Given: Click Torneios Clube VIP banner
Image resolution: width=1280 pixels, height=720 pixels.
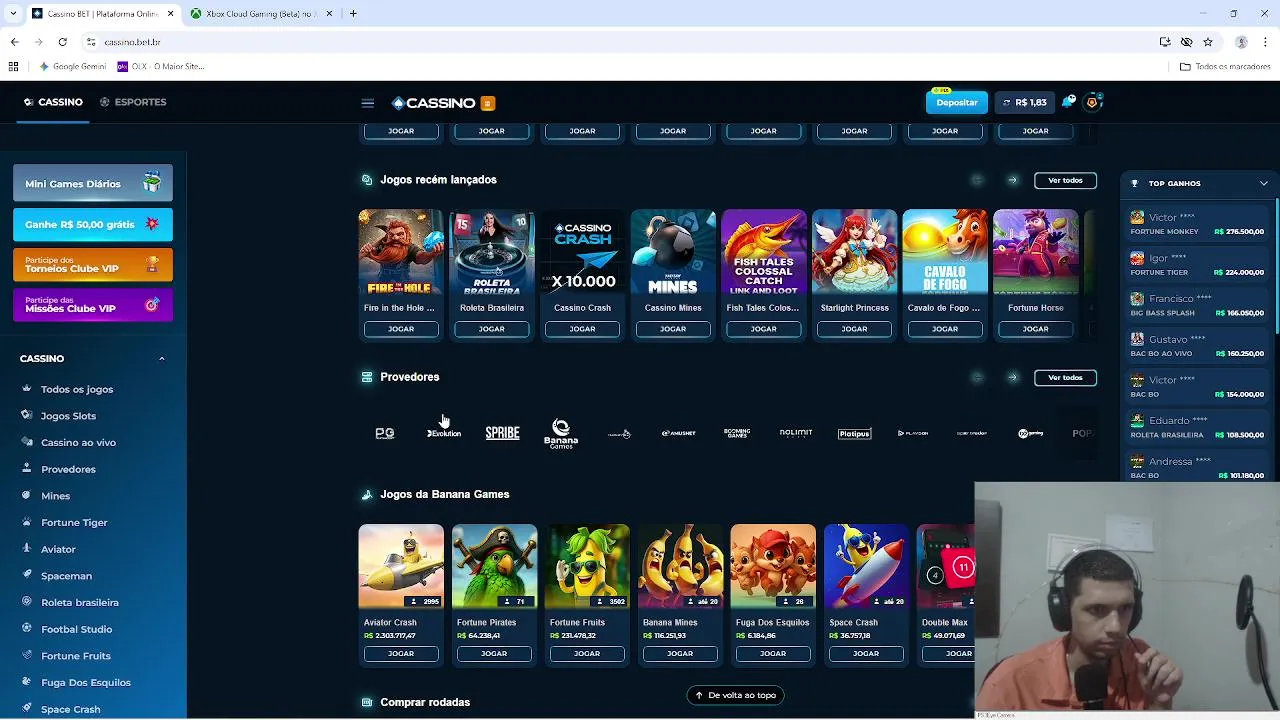Looking at the screenshot, I should coord(93,265).
